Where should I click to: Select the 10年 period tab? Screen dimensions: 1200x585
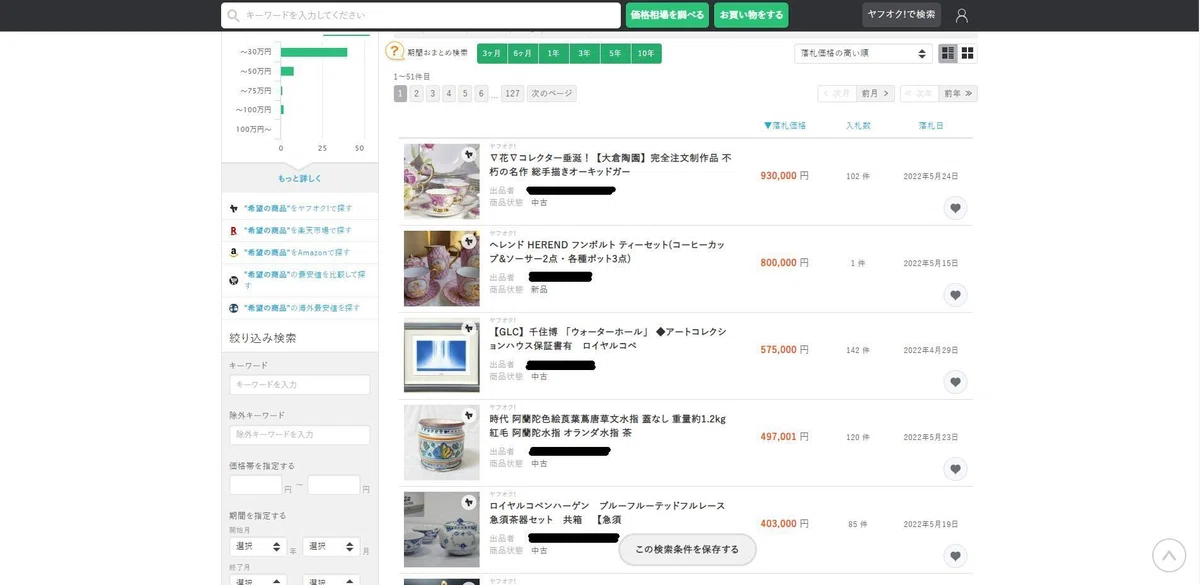(646, 53)
